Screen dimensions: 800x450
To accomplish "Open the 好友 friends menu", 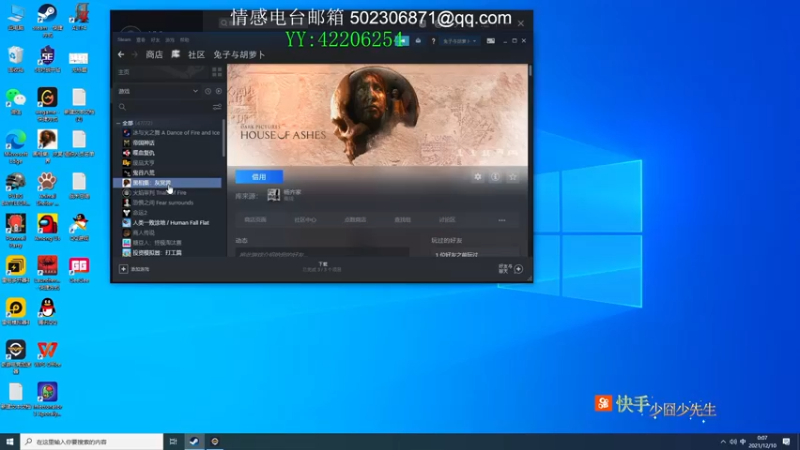I will 155,40.
